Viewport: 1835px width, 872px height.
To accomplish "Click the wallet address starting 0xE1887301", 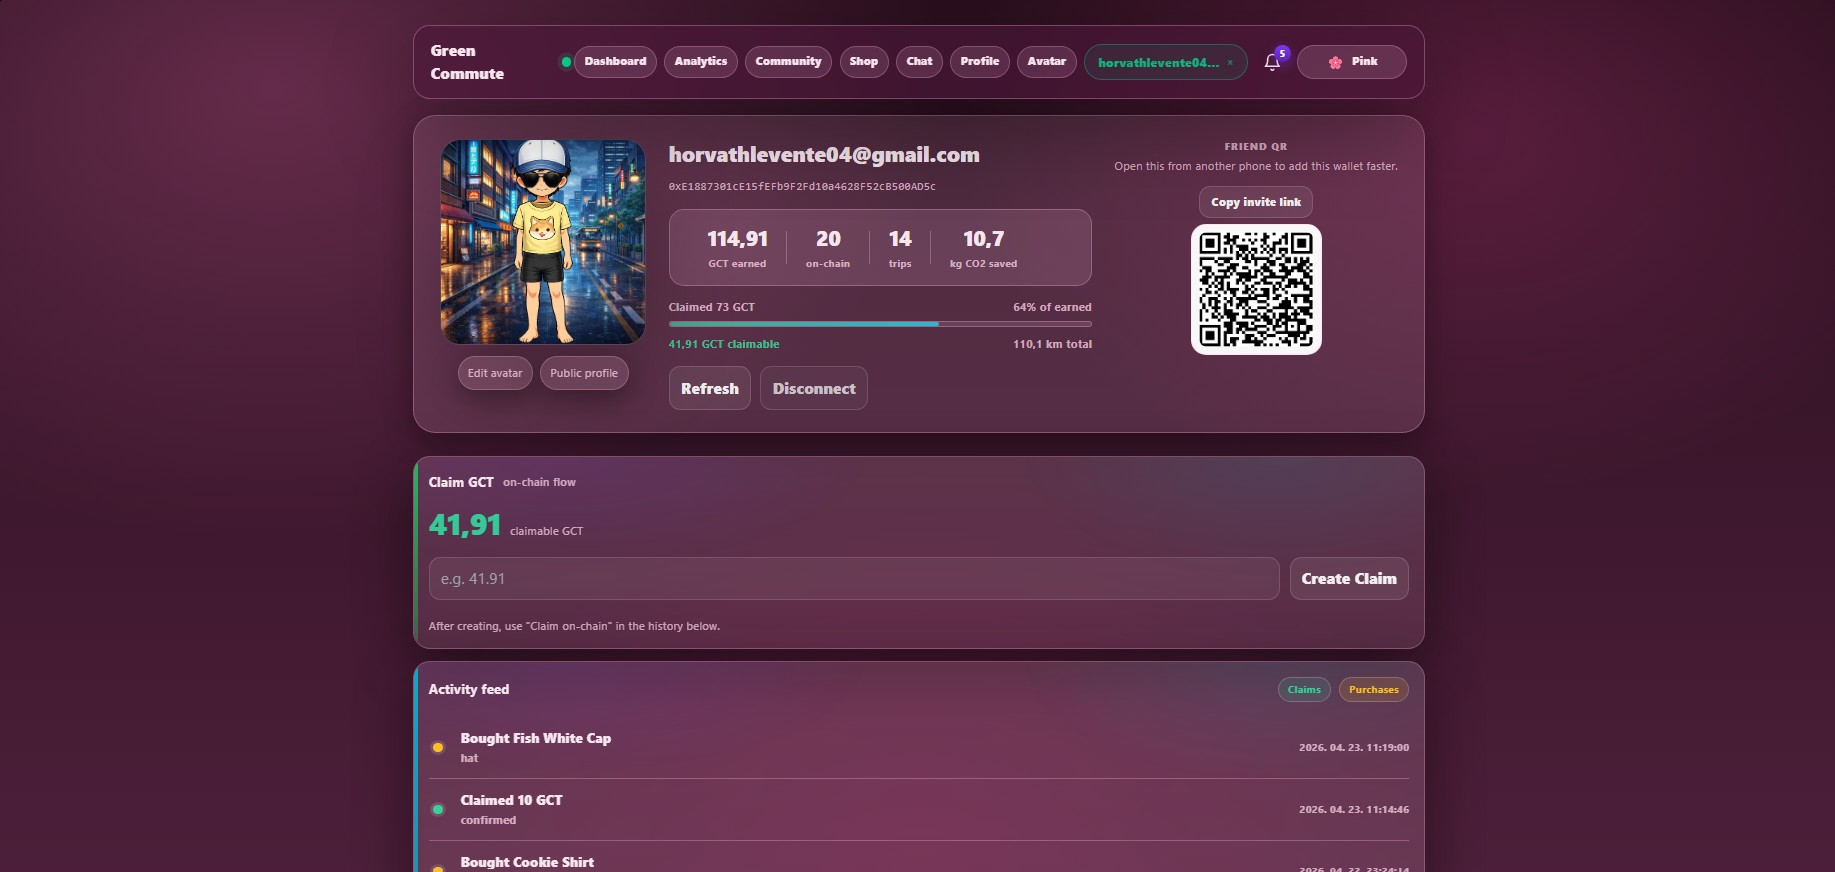I will [802, 187].
